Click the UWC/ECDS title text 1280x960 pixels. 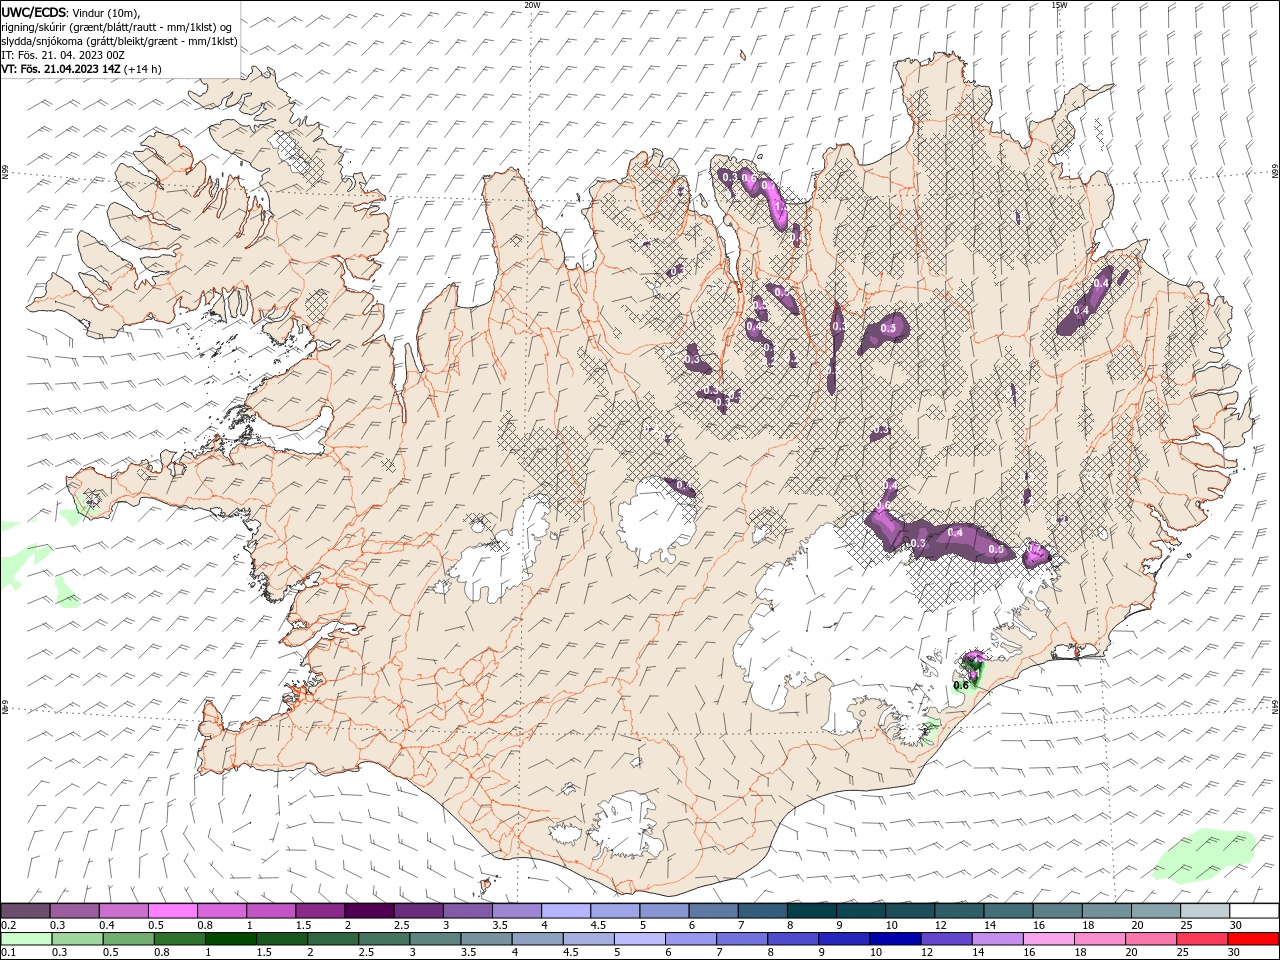pyautogui.click(x=33, y=12)
